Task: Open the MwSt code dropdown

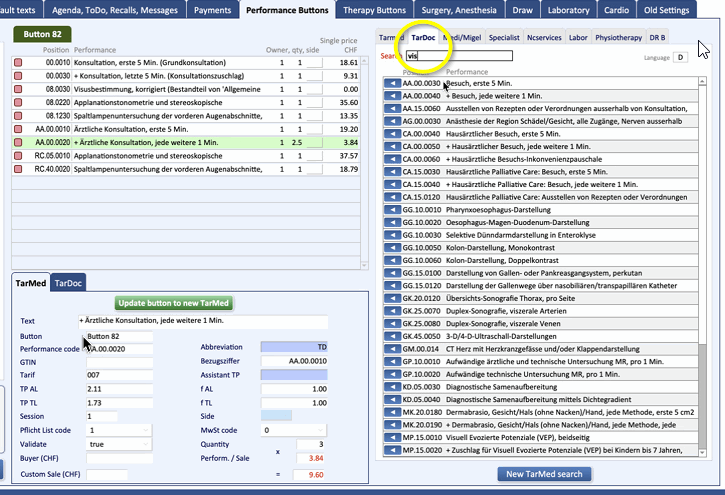Action: pos(295,430)
